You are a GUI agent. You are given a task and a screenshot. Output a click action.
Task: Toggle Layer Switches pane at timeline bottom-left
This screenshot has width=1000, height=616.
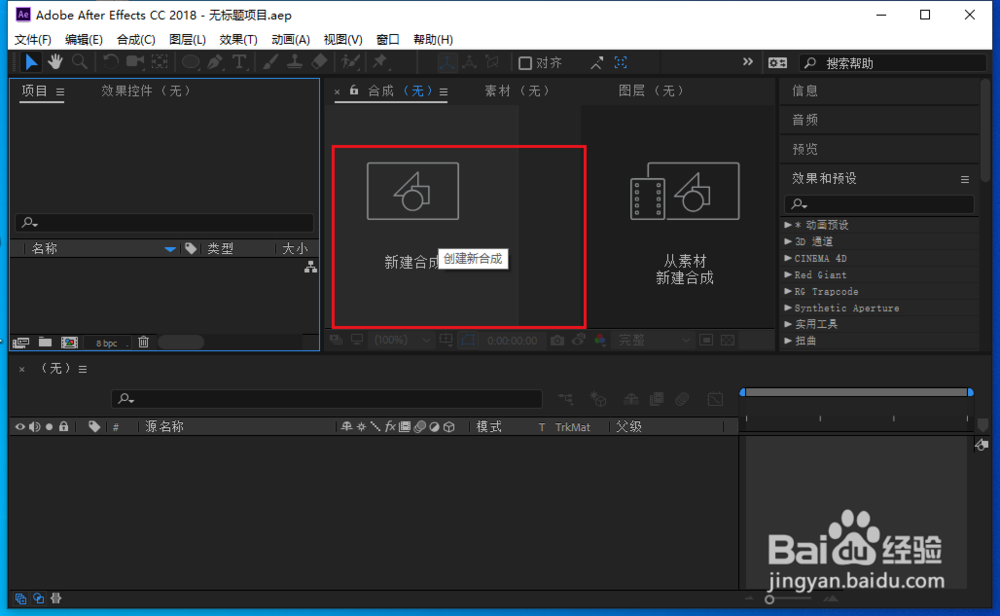(20, 598)
